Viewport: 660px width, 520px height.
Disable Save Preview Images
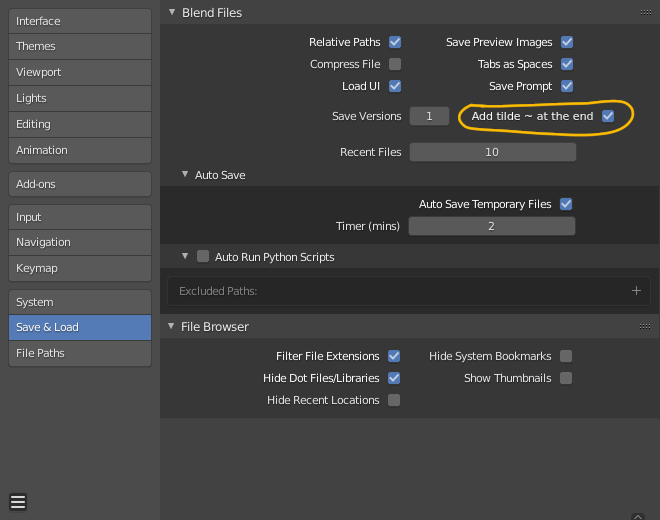567,42
